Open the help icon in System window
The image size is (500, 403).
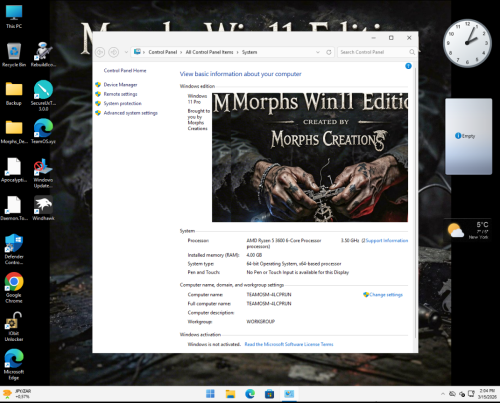point(408,66)
